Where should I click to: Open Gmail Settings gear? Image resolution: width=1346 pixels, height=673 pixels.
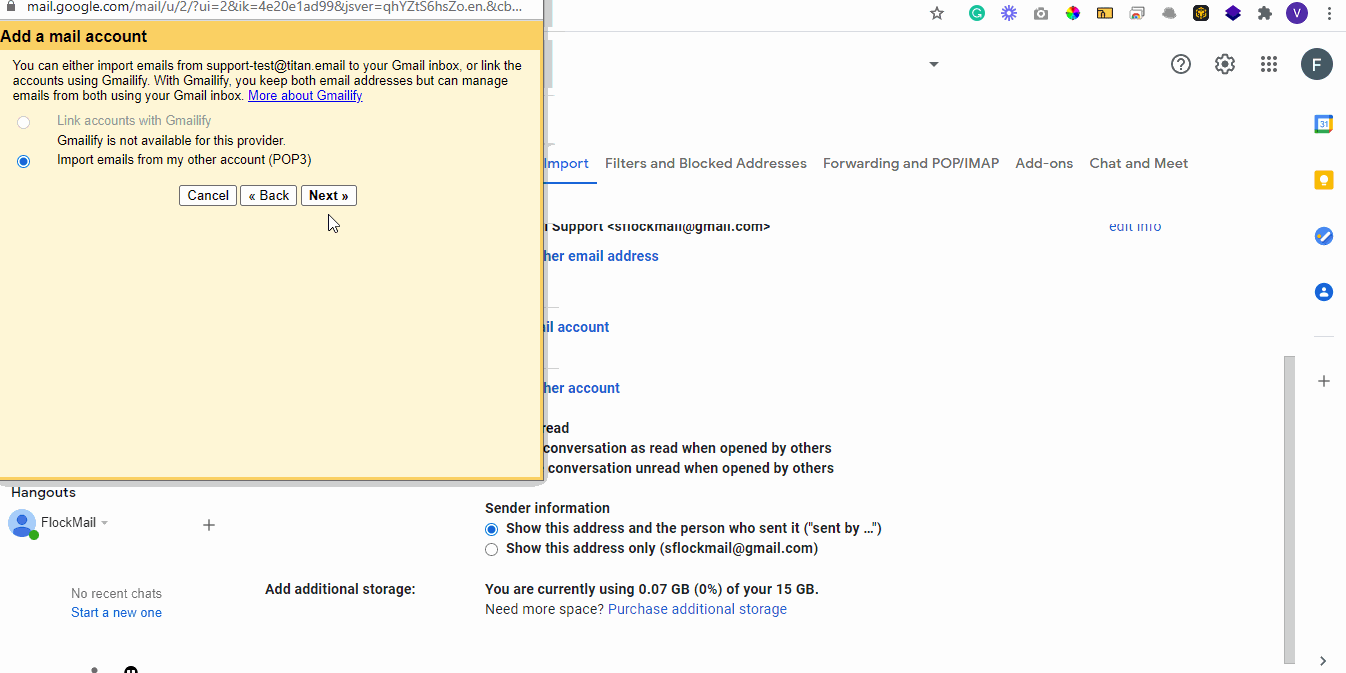coord(1225,64)
